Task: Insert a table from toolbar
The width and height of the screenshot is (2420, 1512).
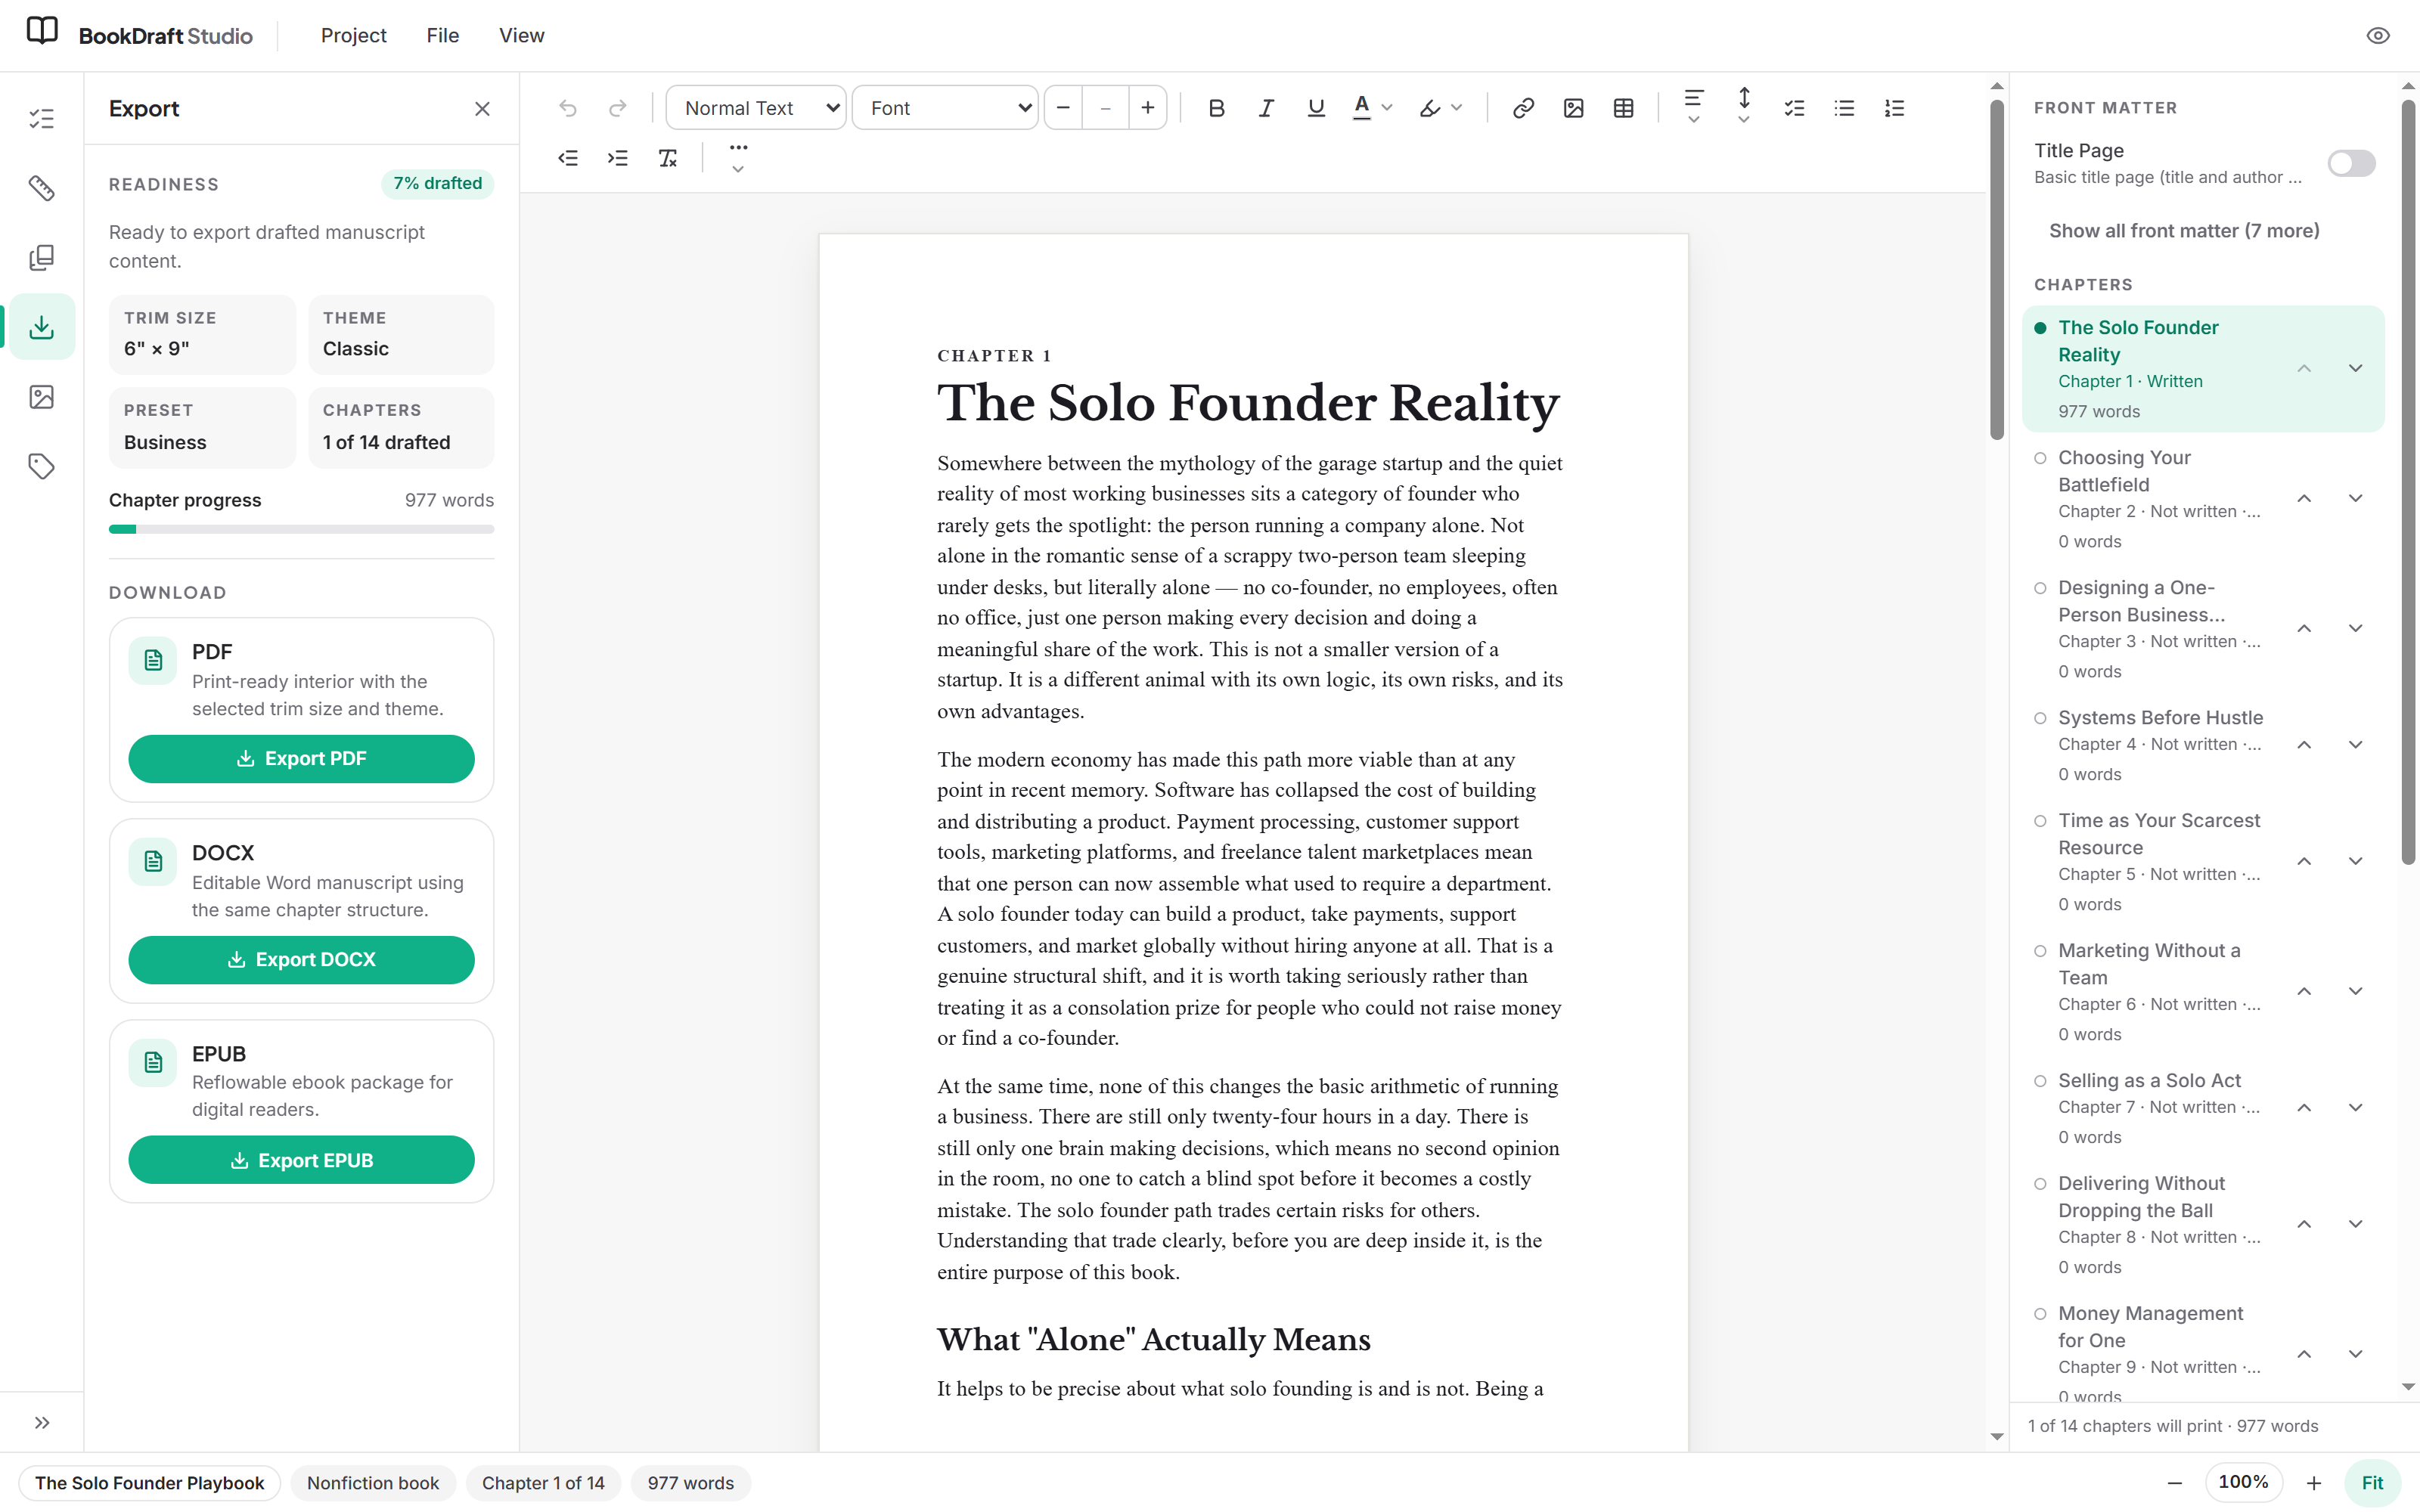Action: pos(1623,108)
